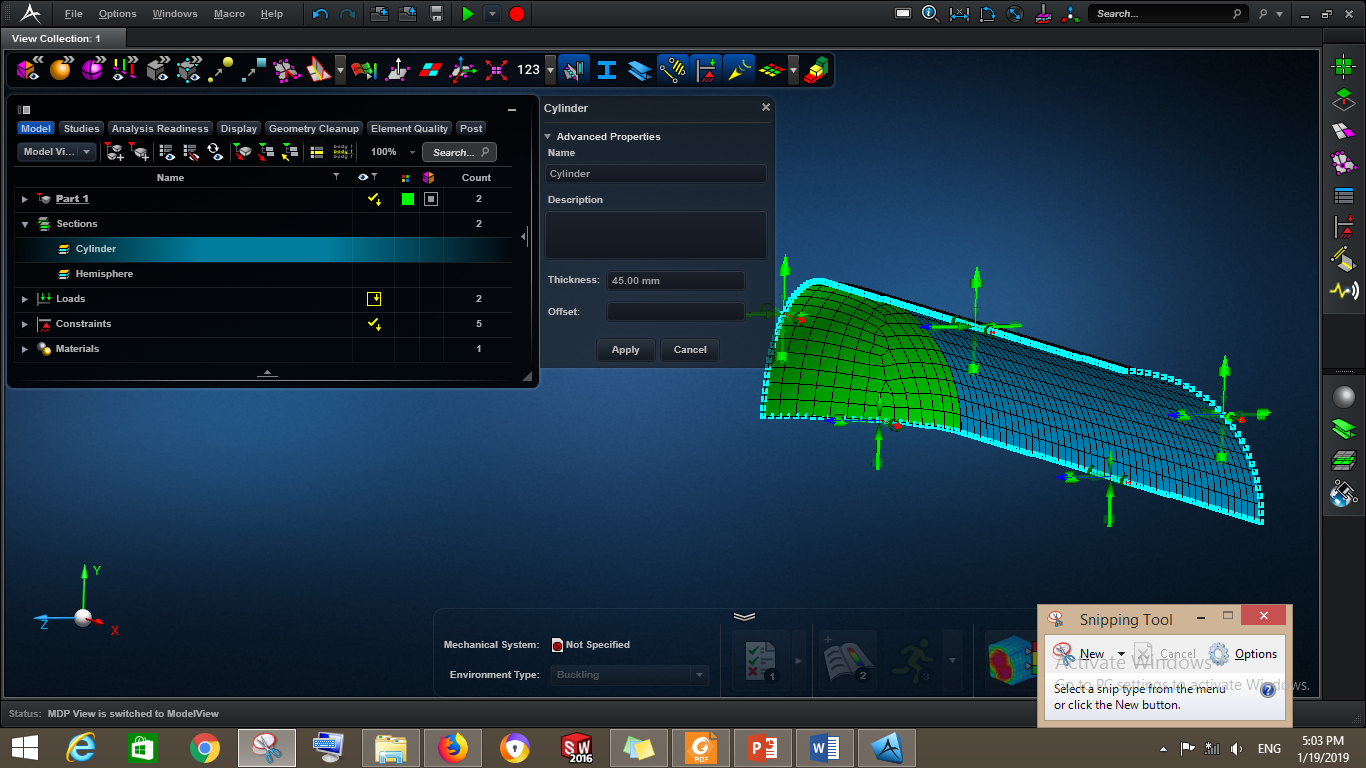Image resolution: width=1366 pixels, height=768 pixels.
Task: Switch to the Analysis Readiness tab
Action: coord(160,128)
